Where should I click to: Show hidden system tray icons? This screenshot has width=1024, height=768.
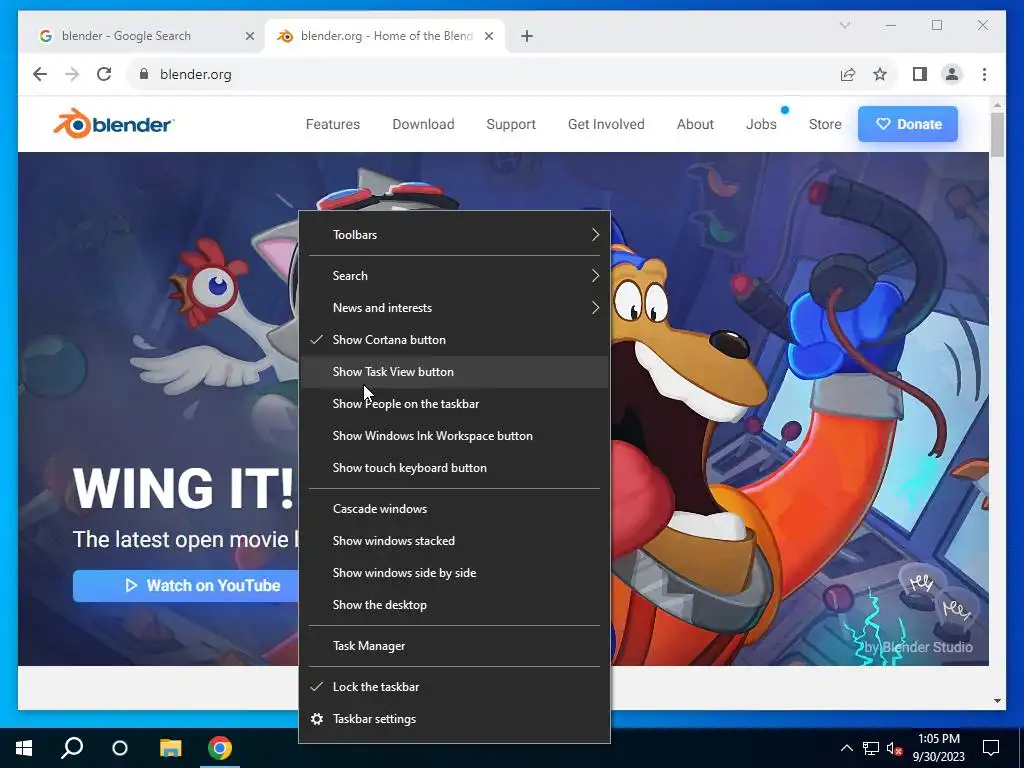(x=846, y=748)
